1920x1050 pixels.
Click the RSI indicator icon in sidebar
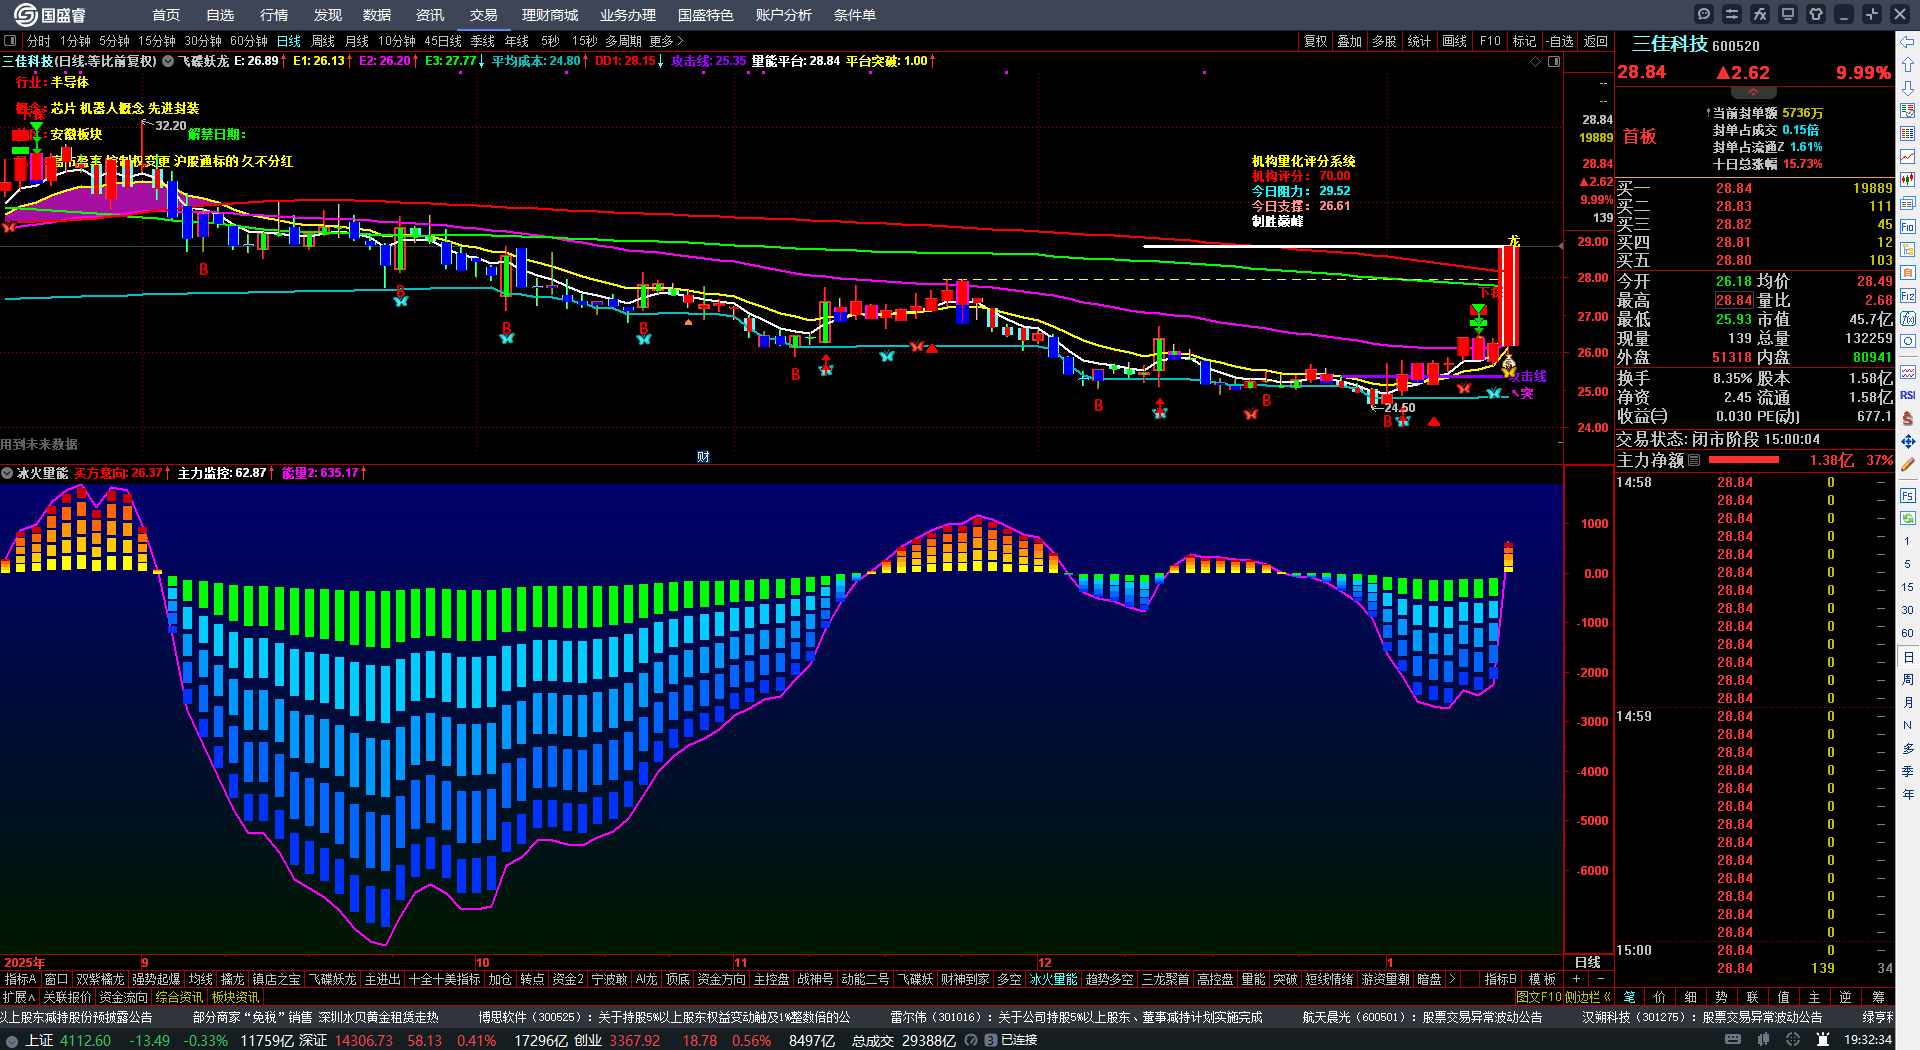pos(1908,395)
